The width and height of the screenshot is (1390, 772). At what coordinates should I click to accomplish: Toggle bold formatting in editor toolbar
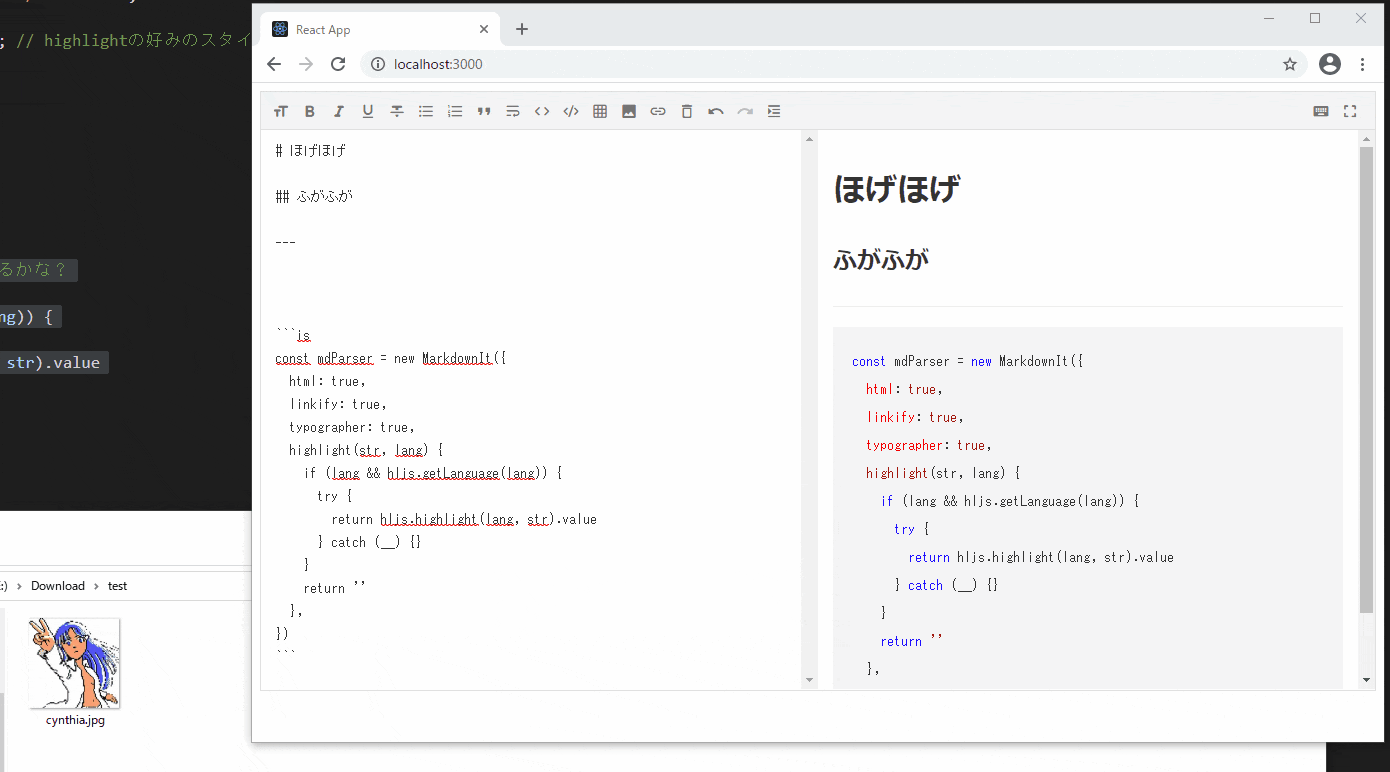[x=310, y=111]
